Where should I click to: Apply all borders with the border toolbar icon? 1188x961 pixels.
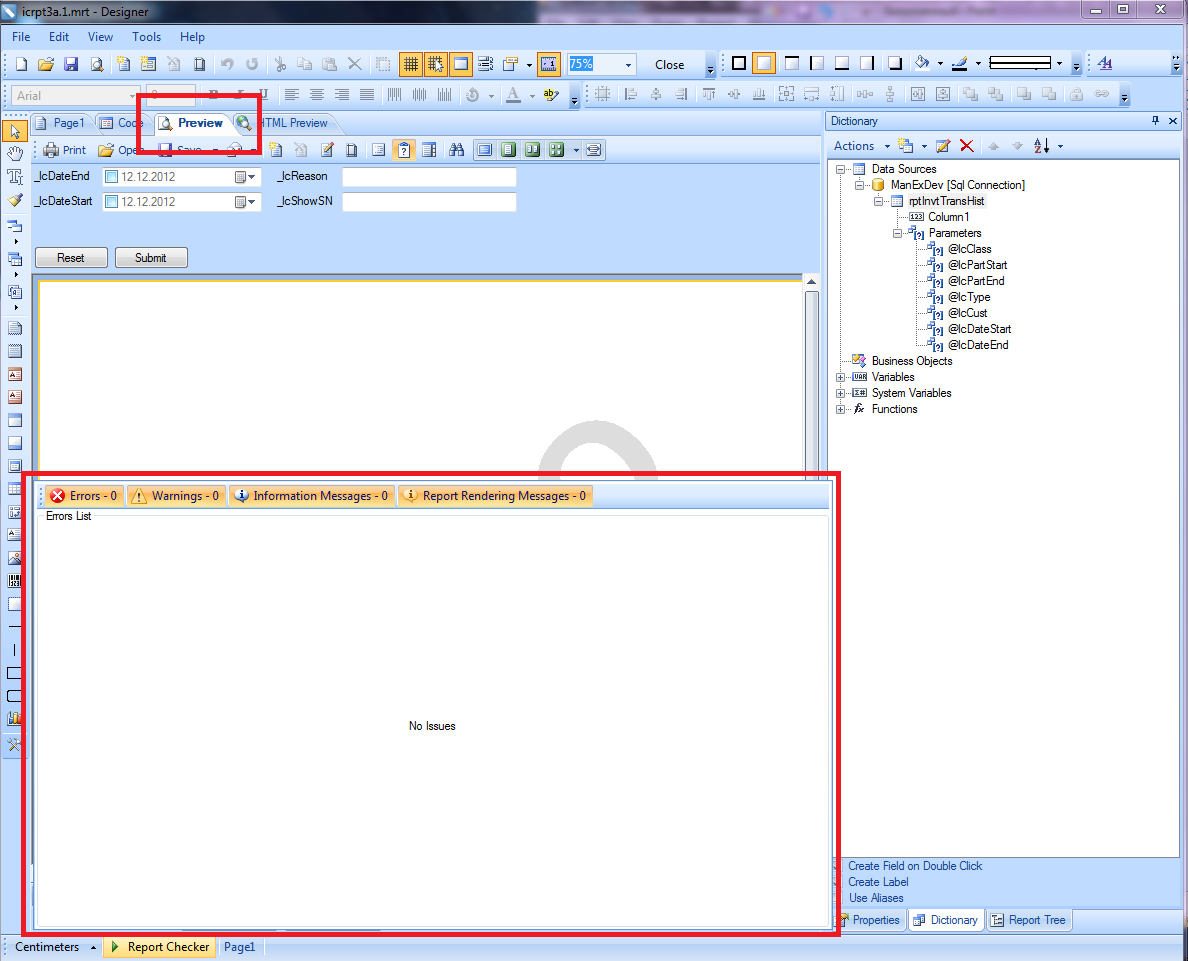[x=739, y=64]
